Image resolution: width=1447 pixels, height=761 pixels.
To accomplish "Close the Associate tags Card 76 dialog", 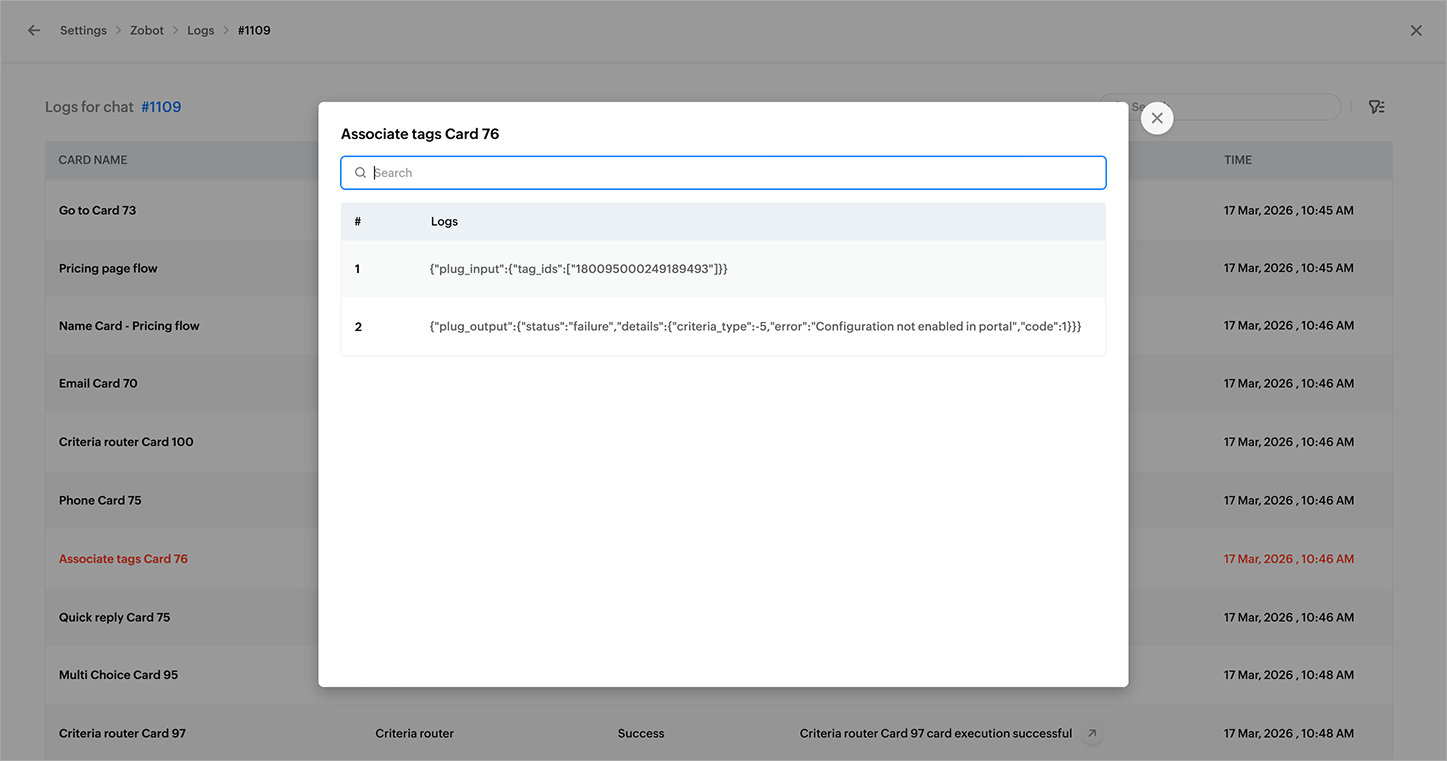I will pyautogui.click(x=1157, y=118).
